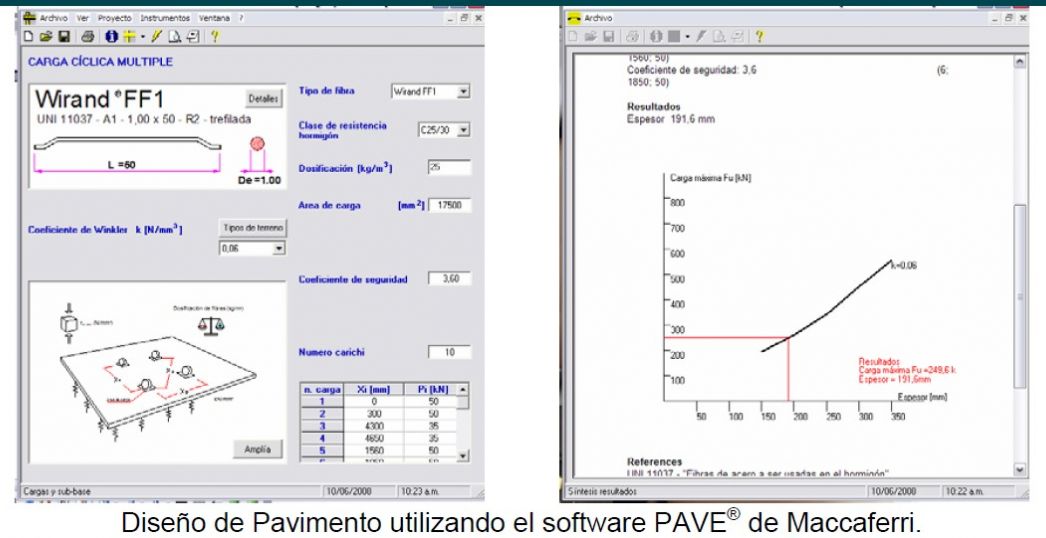This screenshot has height=538, width=1046.
Task: Click the Síntesis resultados status bar text
Action: (x=602, y=491)
